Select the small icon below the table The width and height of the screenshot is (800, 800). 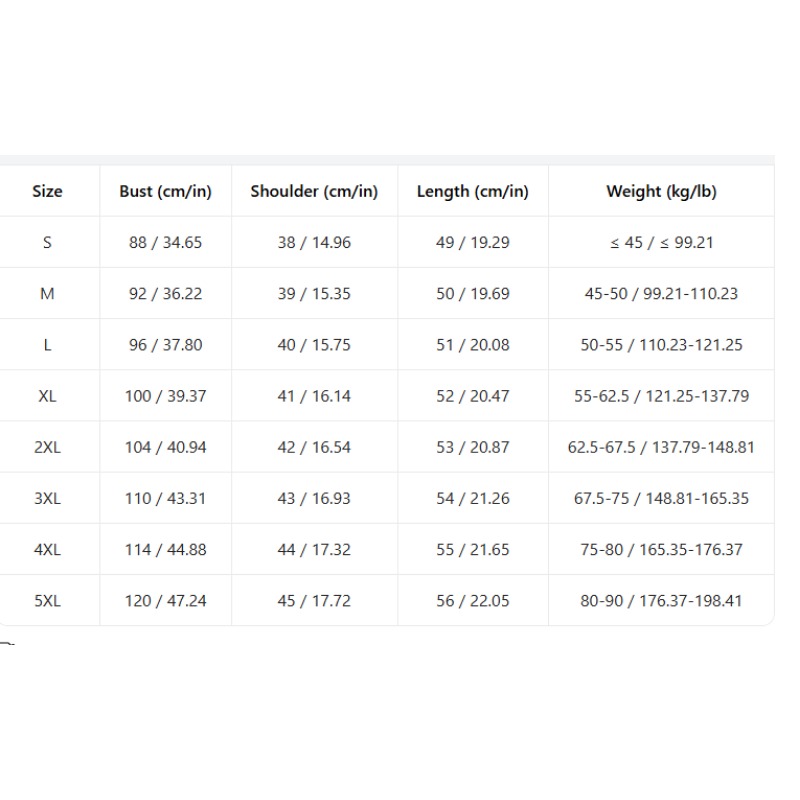[7, 643]
